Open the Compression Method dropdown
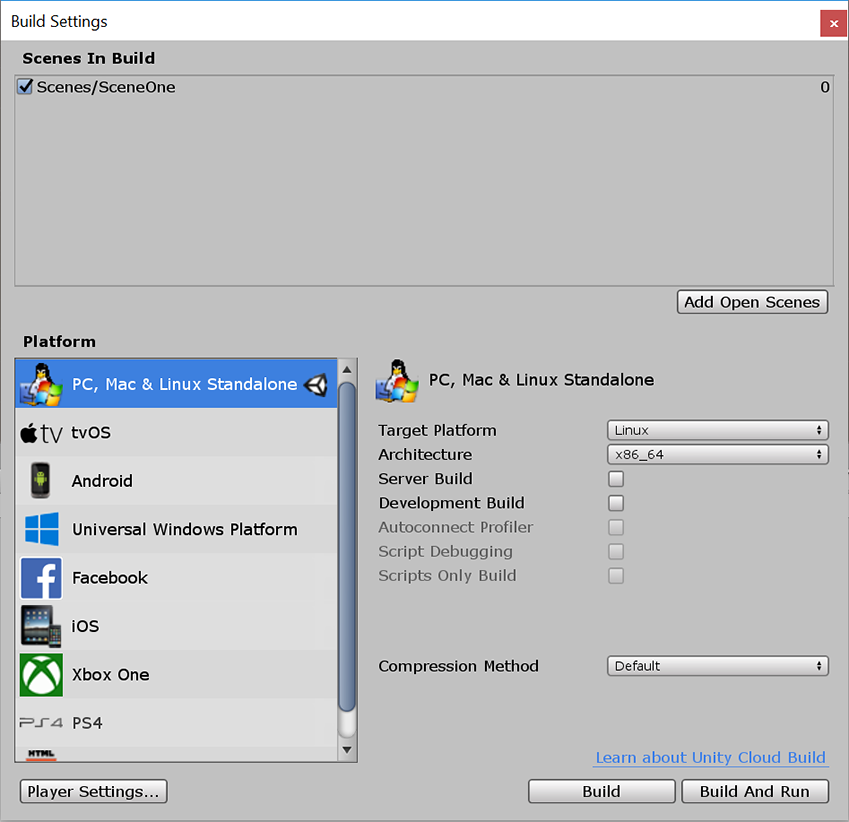Screen dimensions: 849x822 click(x=717, y=666)
